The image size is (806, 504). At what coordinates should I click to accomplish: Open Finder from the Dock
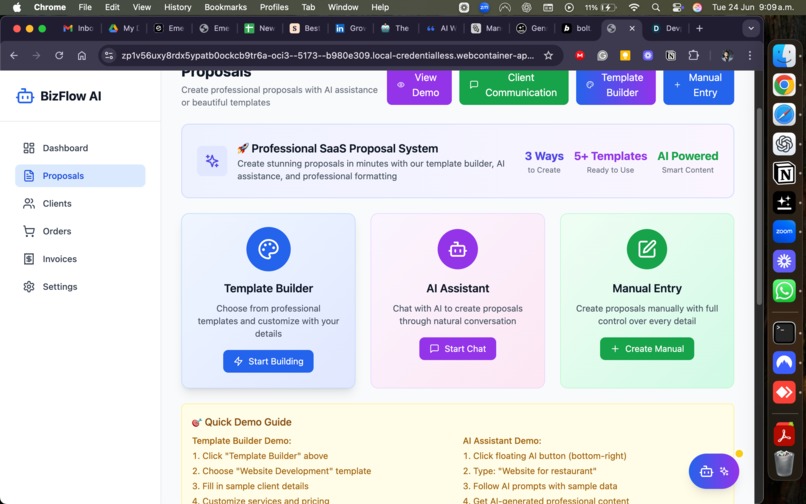point(784,56)
